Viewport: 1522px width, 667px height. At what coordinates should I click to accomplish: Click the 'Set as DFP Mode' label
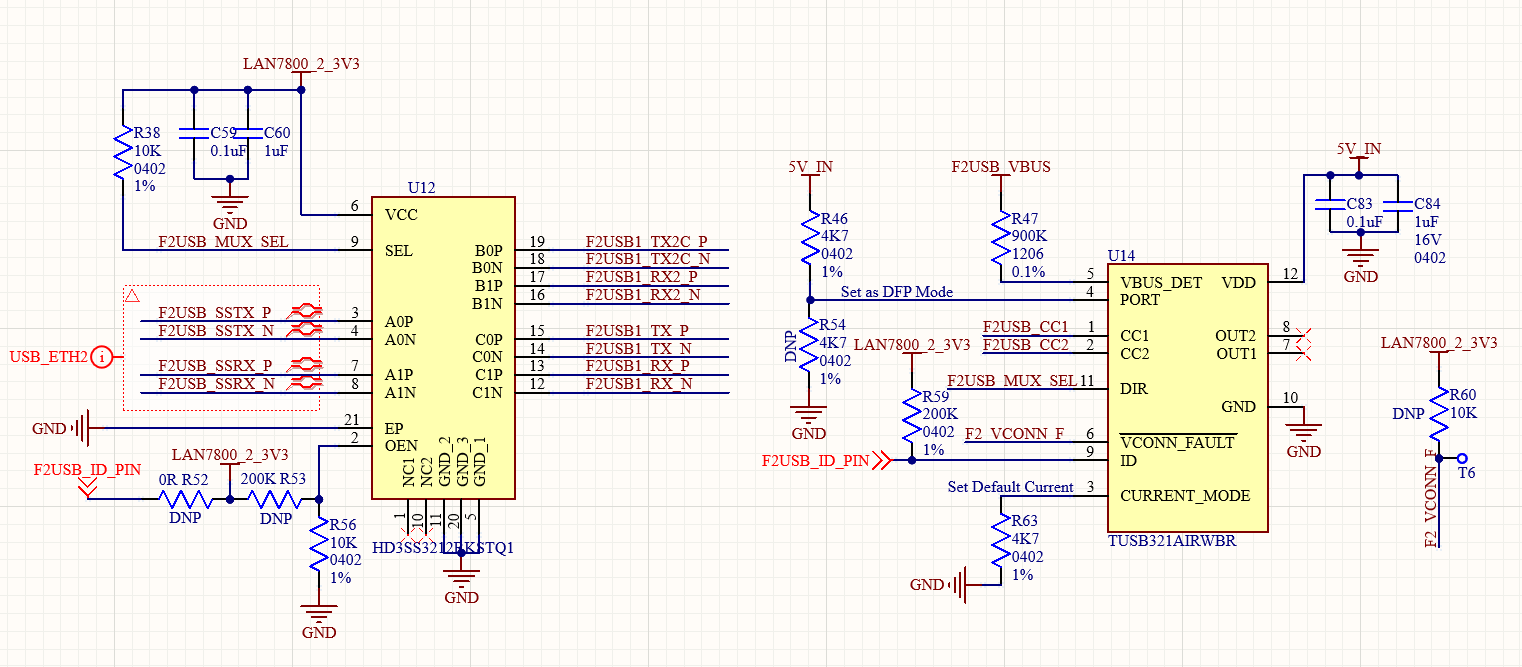tap(897, 292)
